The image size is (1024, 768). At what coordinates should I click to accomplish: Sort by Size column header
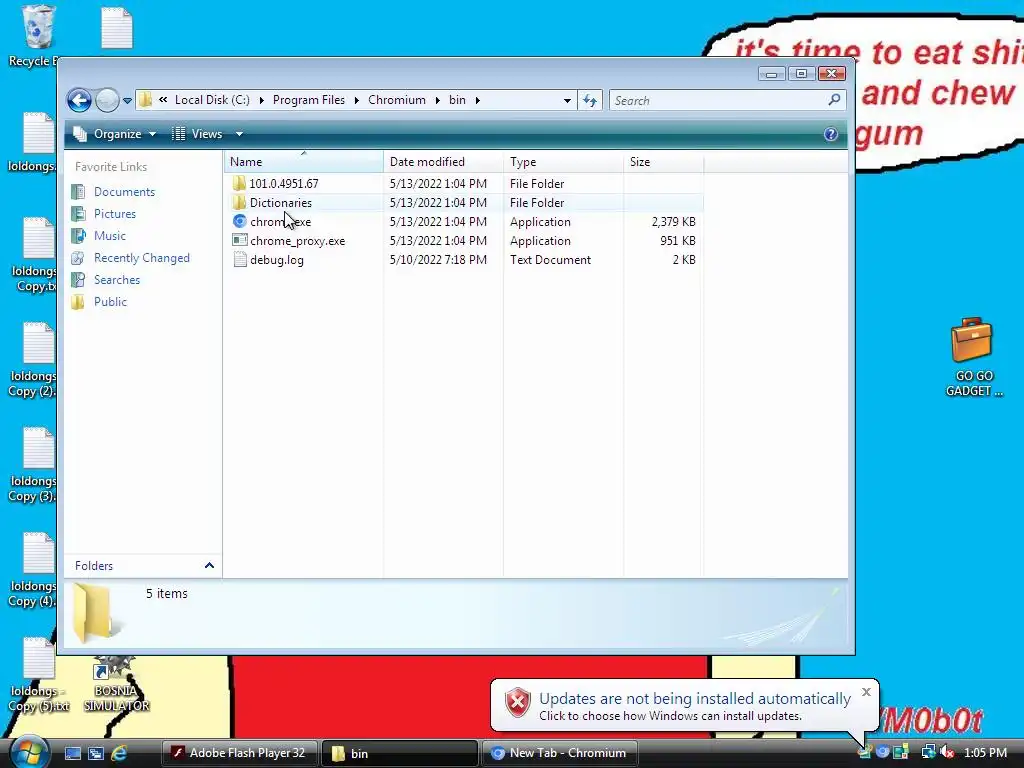pos(663,161)
